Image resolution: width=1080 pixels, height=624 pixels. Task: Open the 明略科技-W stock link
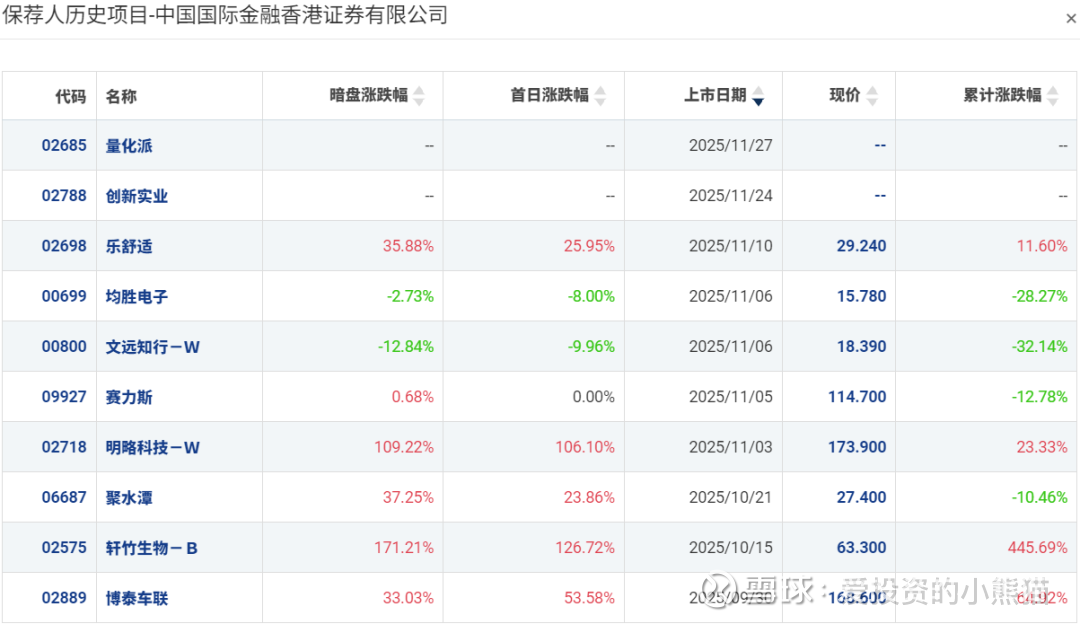click(x=152, y=448)
